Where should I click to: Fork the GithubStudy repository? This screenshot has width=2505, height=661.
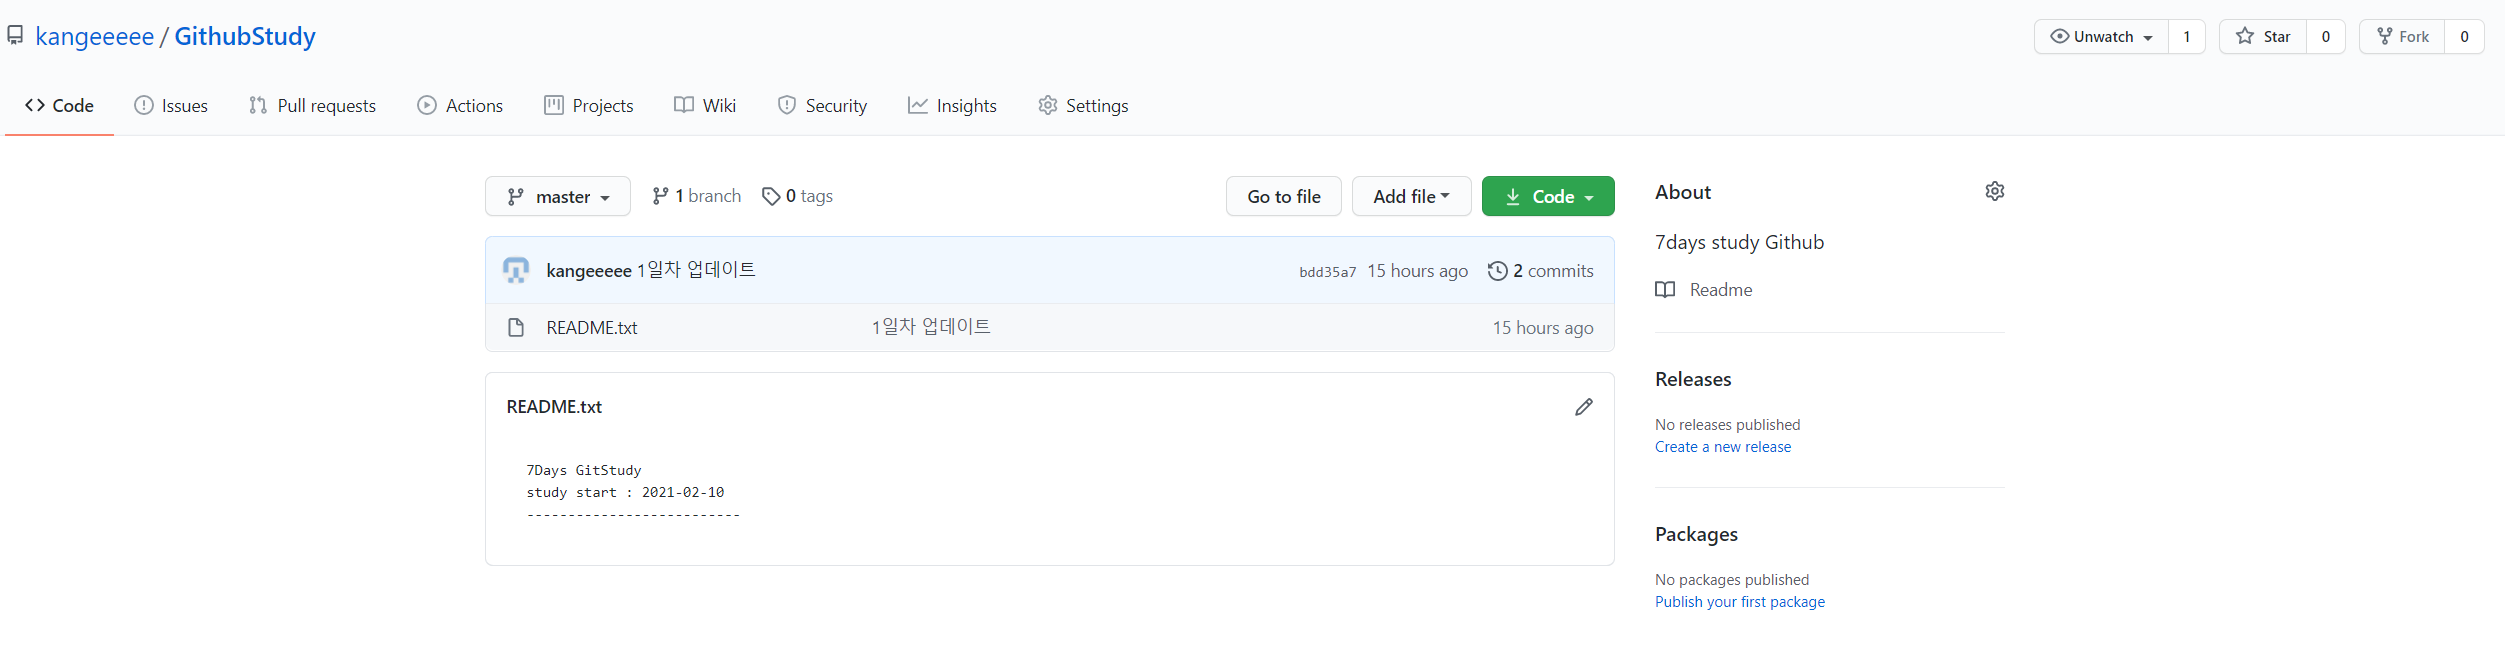[x=2402, y=37]
